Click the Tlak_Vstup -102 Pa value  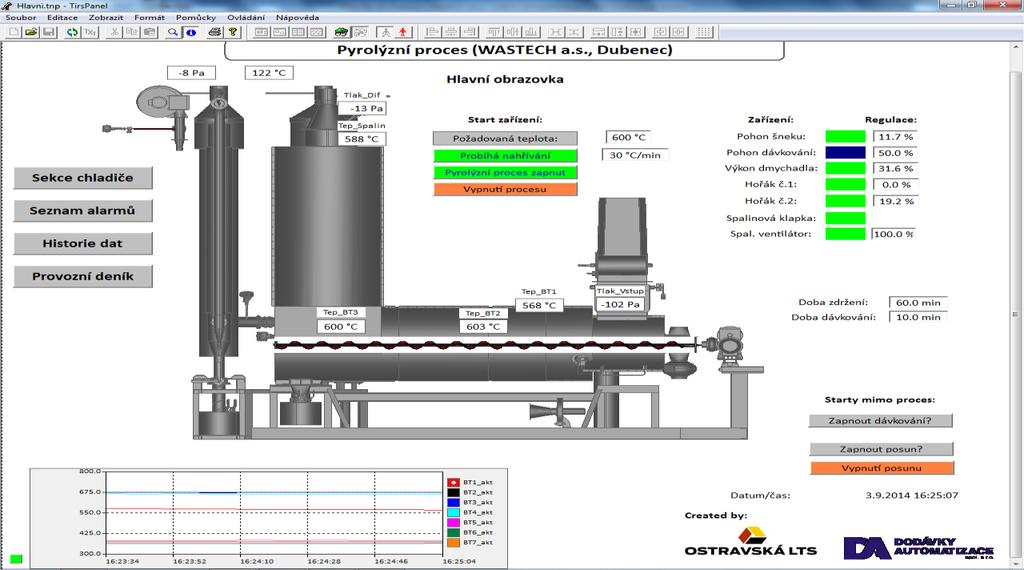tap(620, 304)
